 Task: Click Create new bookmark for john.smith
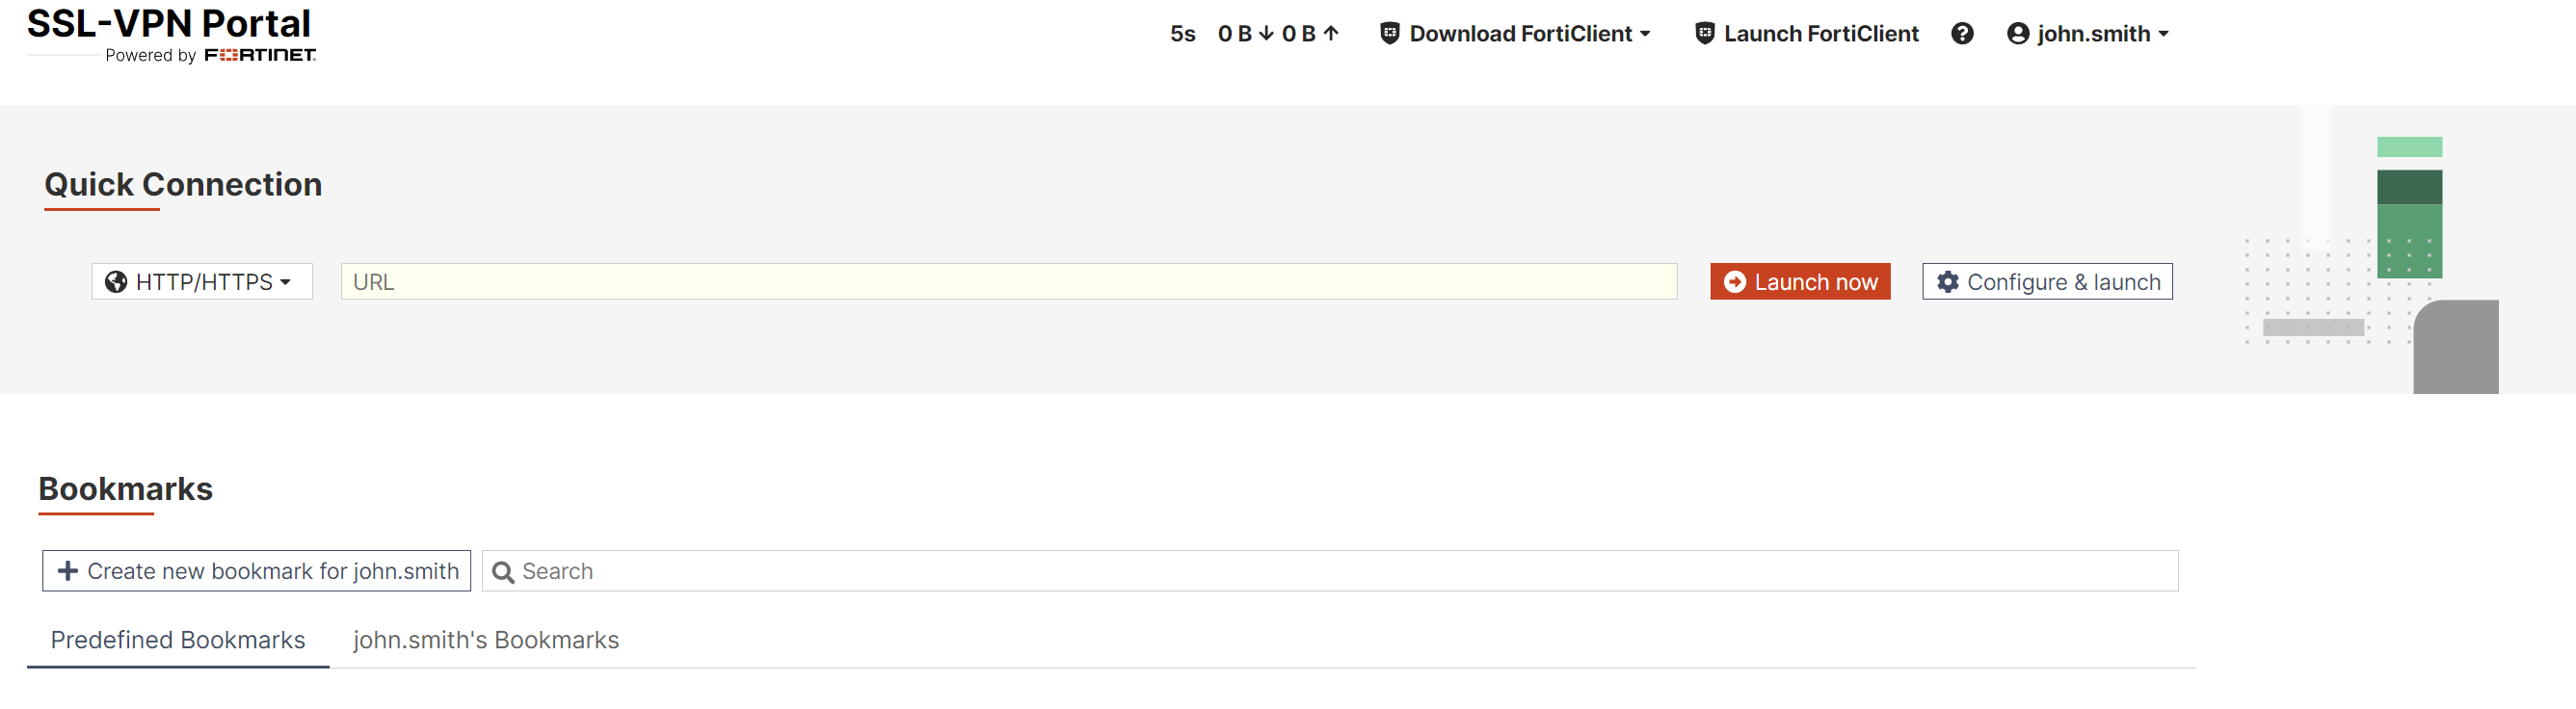pos(257,571)
